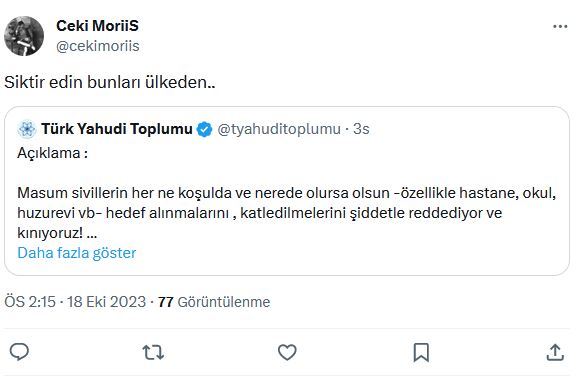Like the tweet with the heart icon
The height and width of the screenshot is (378, 580).
pyautogui.click(x=287, y=352)
